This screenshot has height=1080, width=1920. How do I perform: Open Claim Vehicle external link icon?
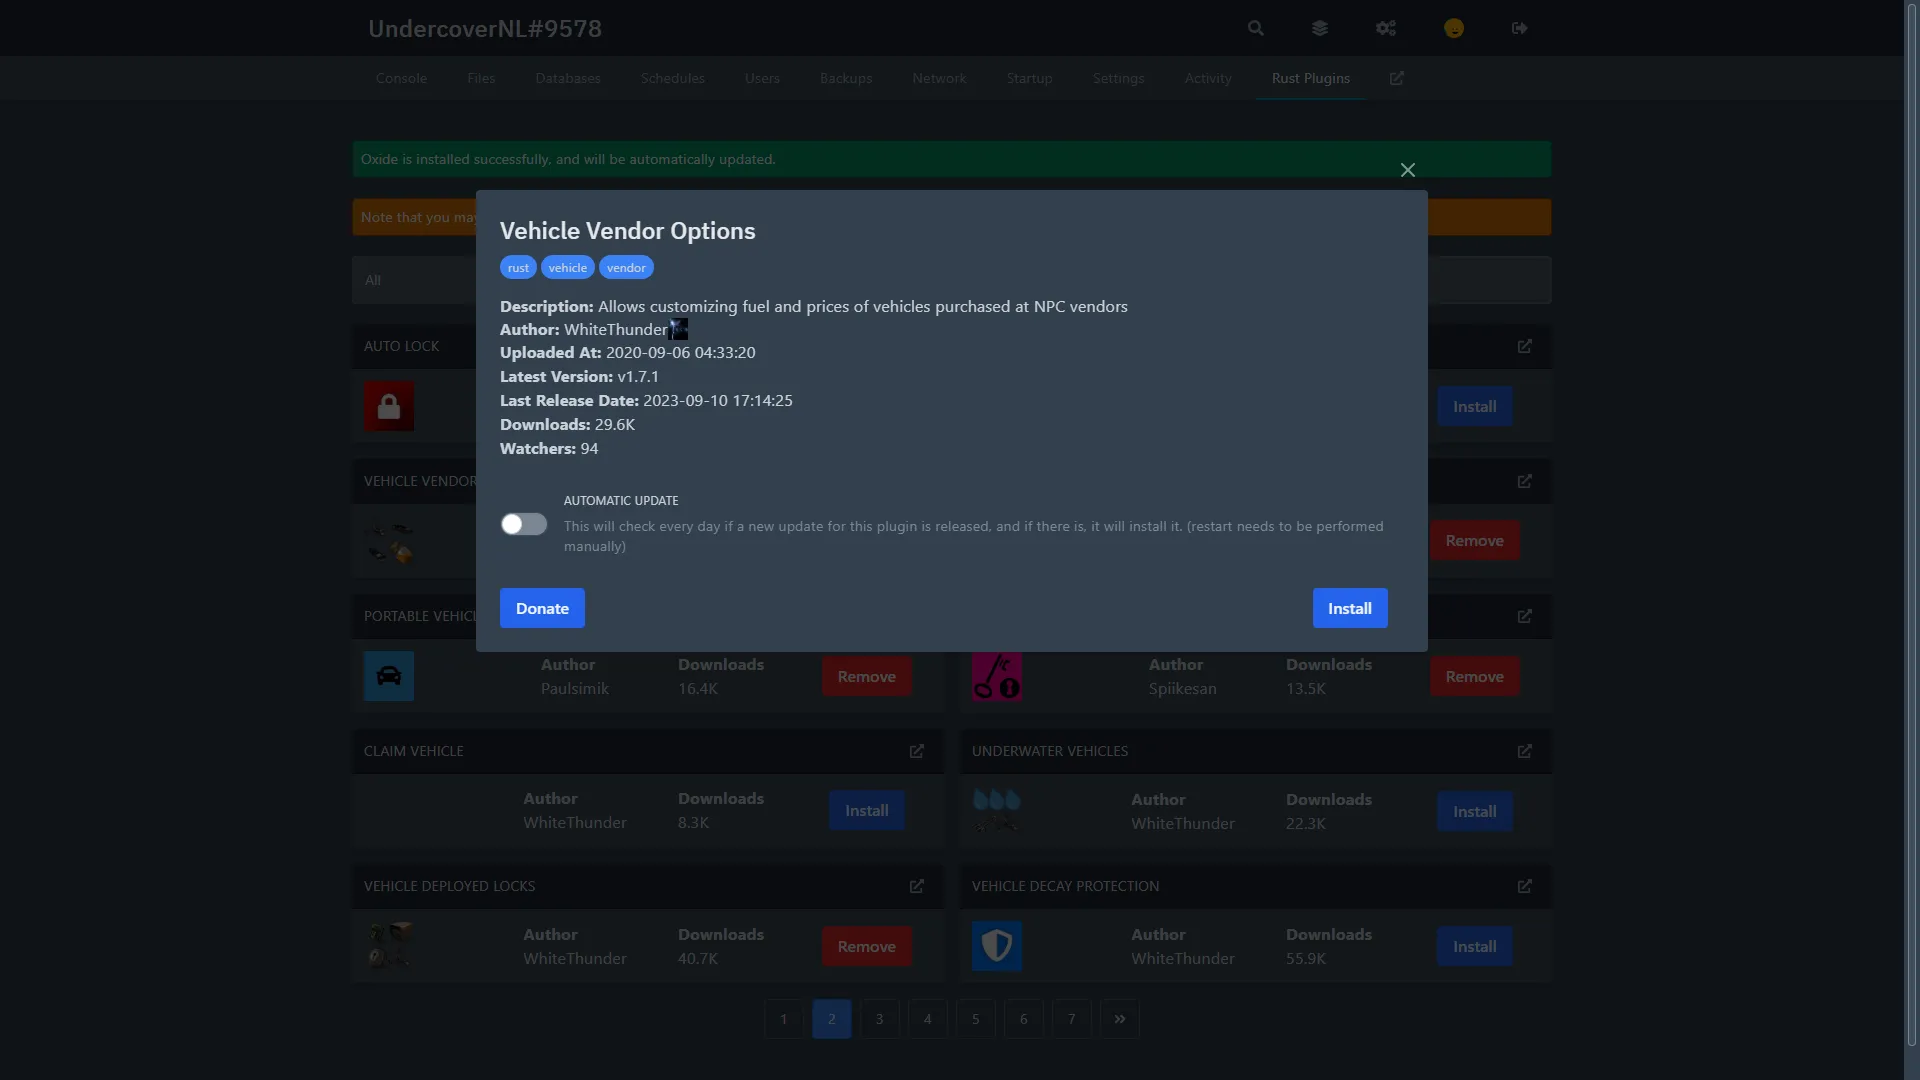coord(917,751)
